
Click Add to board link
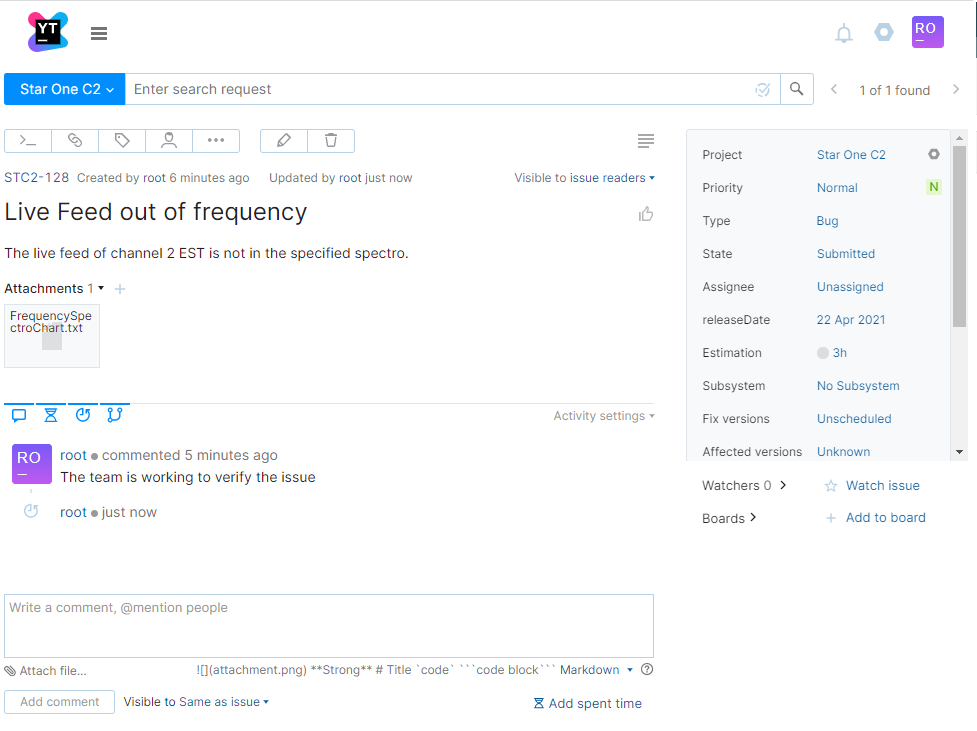[x=885, y=518]
